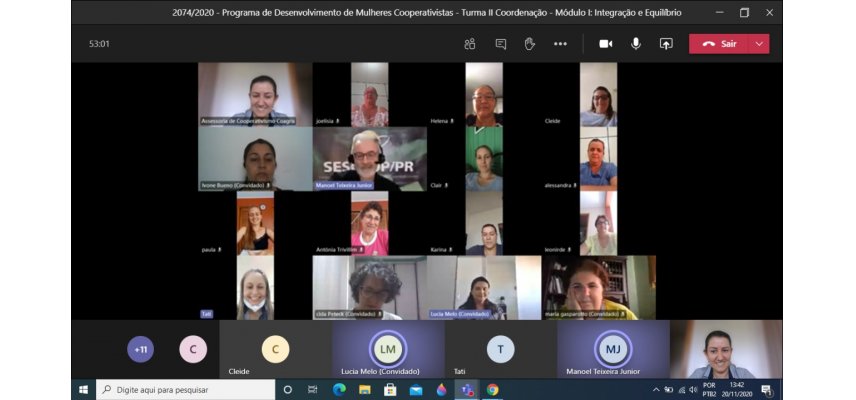
Task: Select Helena's video tile
Action: click(x=484, y=94)
